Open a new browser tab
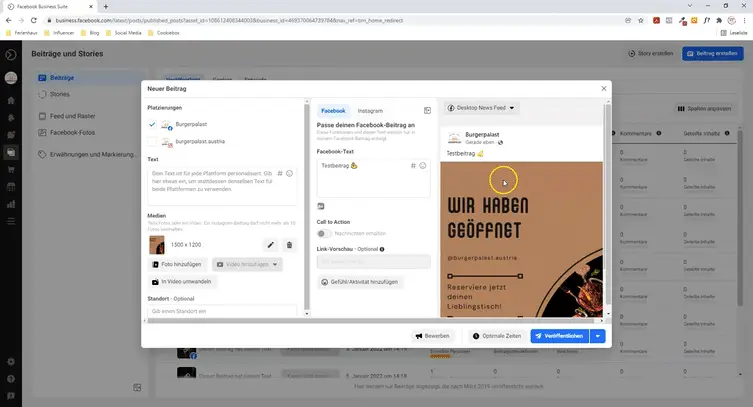Viewport: 753px width, 407px height. pos(106,7)
